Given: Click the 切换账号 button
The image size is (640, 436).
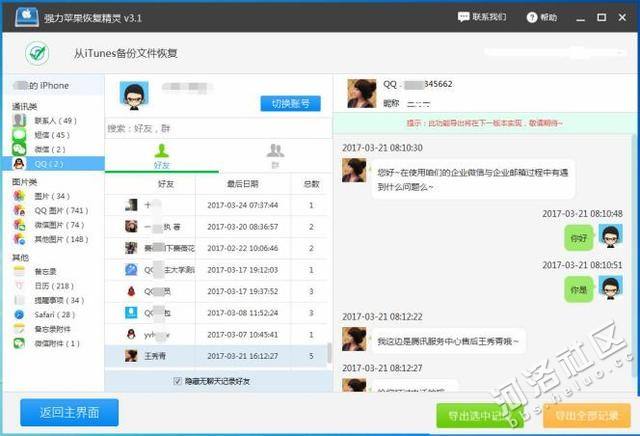Looking at the screenshot, I should point(291,104).
